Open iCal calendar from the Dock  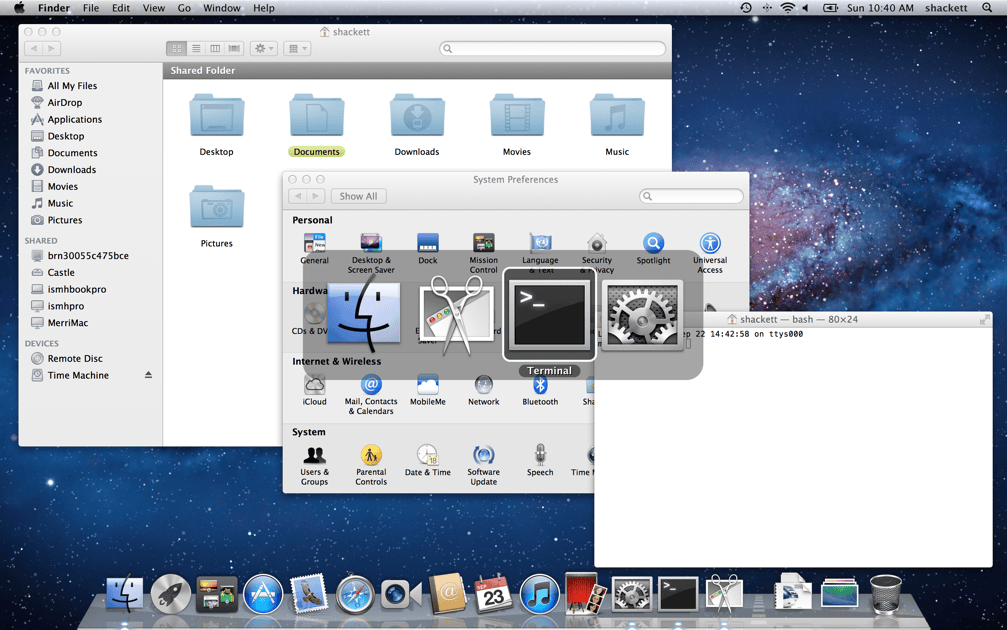tap(493, 594)
